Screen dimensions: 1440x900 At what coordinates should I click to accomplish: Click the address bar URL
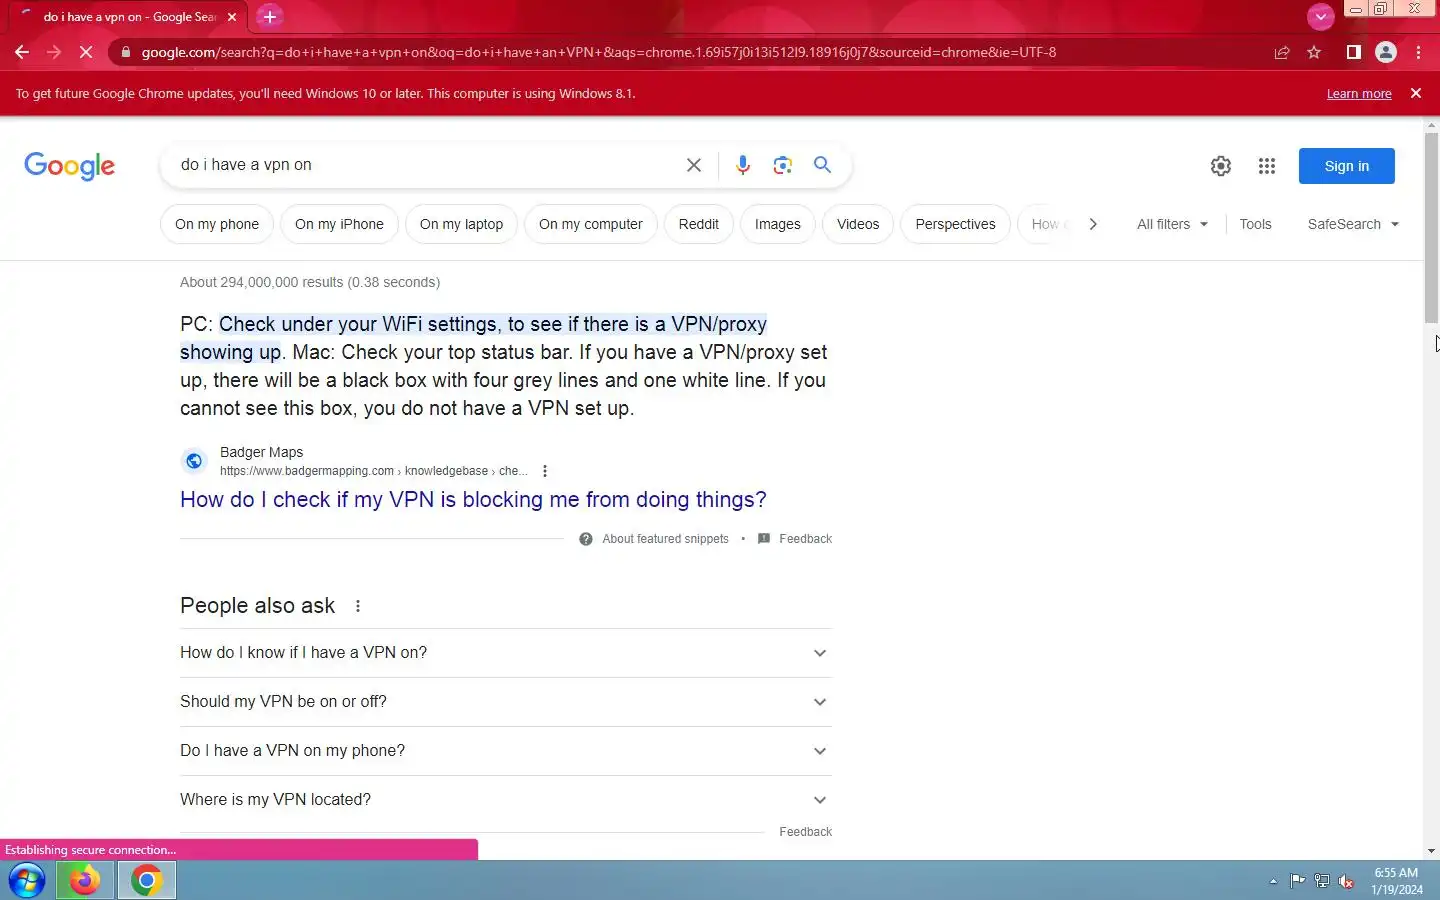point(598,52)
